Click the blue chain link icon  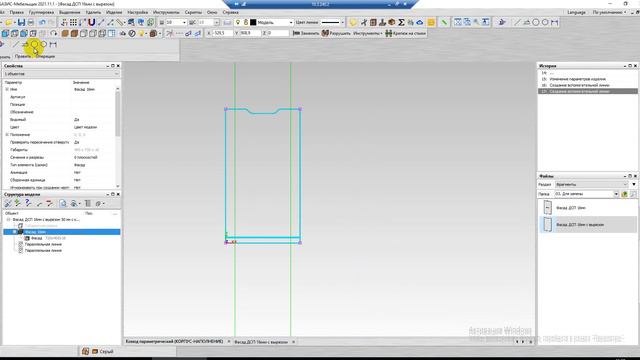click(188, 33)
